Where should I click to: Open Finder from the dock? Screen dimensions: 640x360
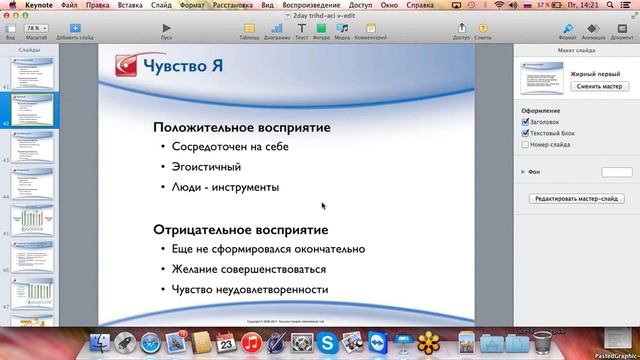pyautogui.click(x=100, y=342)
